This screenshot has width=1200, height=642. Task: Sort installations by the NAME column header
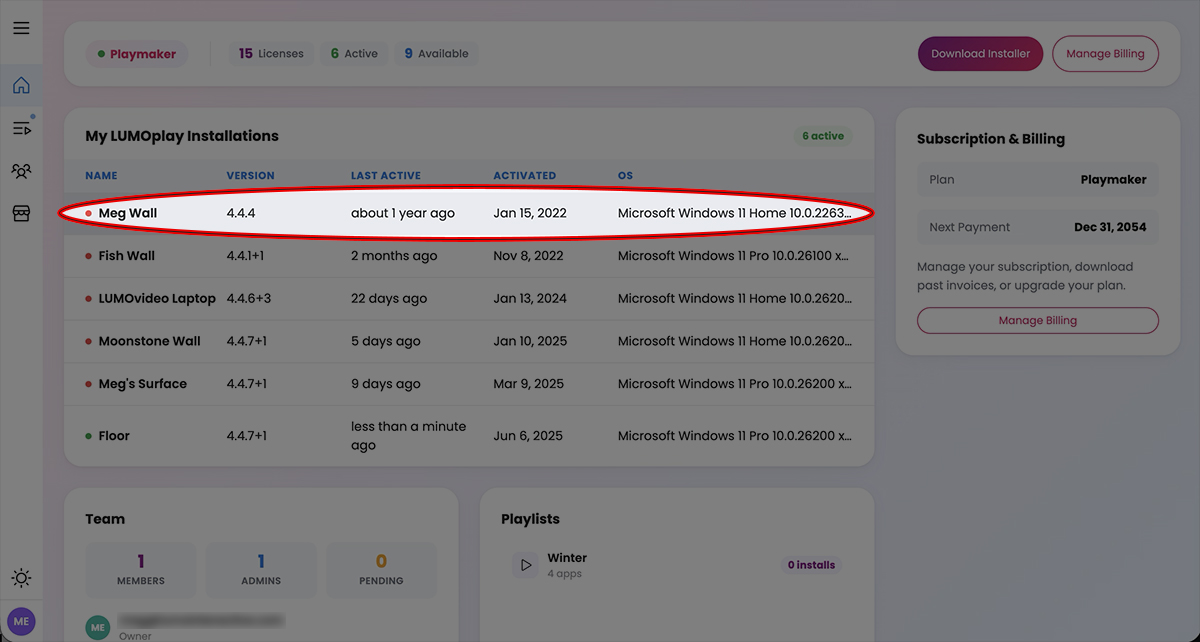tap(101, 175)
